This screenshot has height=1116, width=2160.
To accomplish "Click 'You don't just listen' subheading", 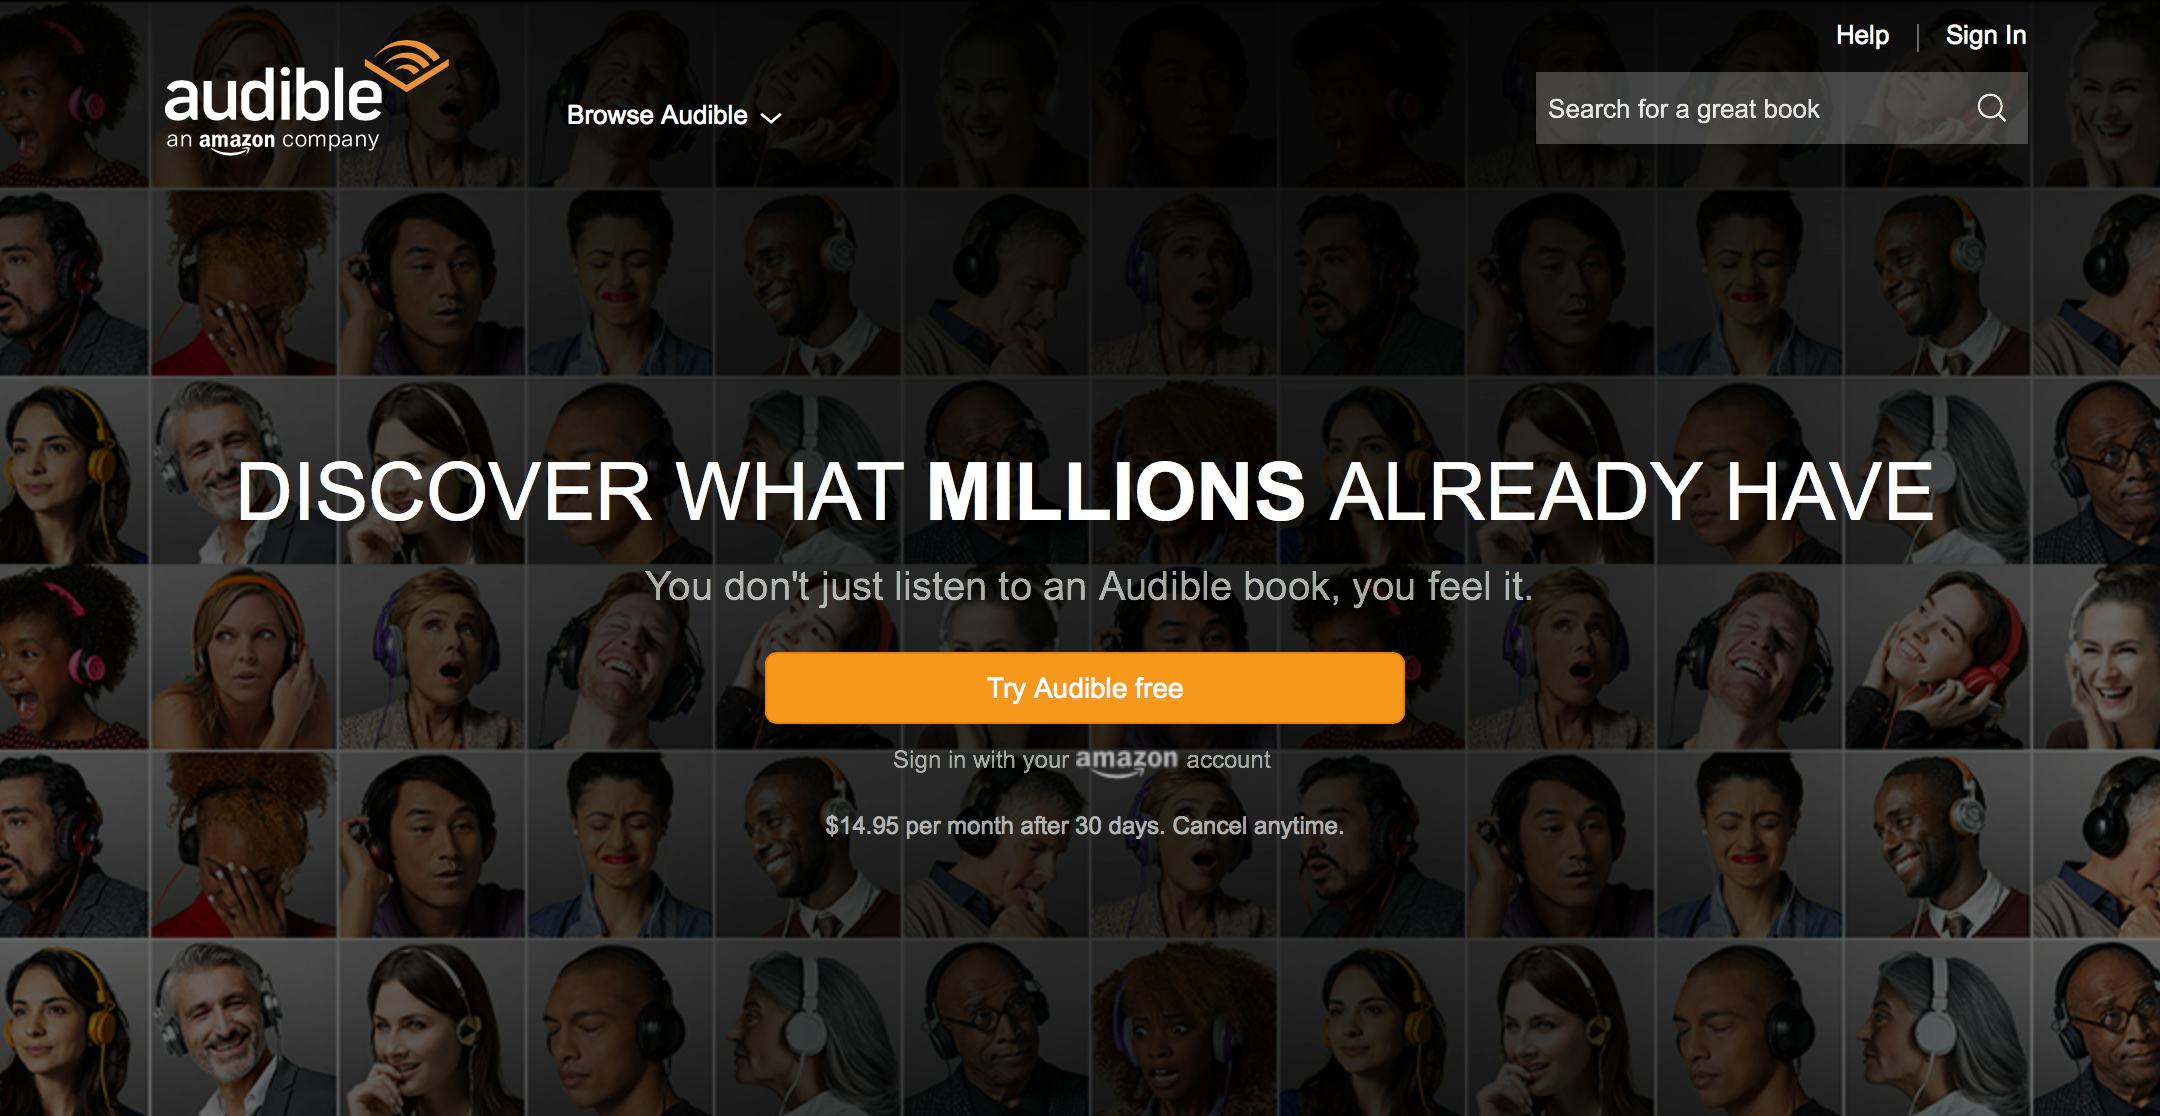I will click(x=1089, y=587).
